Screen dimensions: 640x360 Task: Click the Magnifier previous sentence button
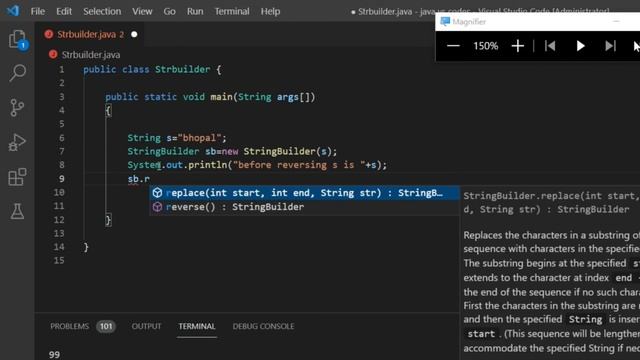(x=550, y=46)
